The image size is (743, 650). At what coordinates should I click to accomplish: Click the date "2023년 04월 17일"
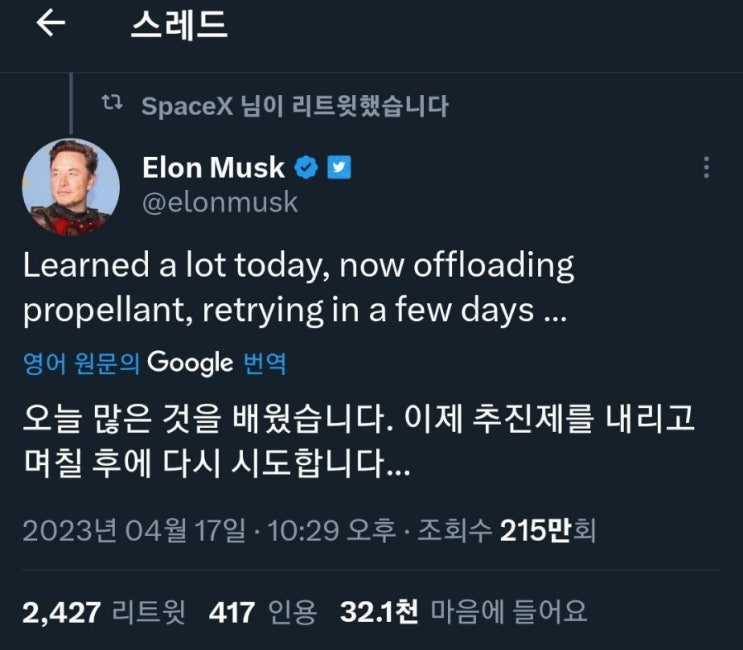click(130, 529)
